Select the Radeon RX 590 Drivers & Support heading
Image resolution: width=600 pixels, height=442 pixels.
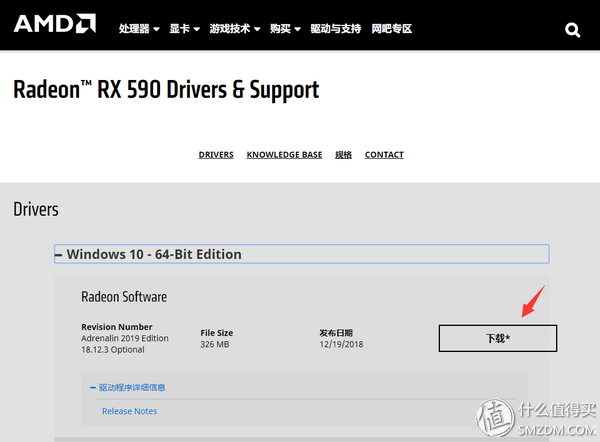coord(166,90)
